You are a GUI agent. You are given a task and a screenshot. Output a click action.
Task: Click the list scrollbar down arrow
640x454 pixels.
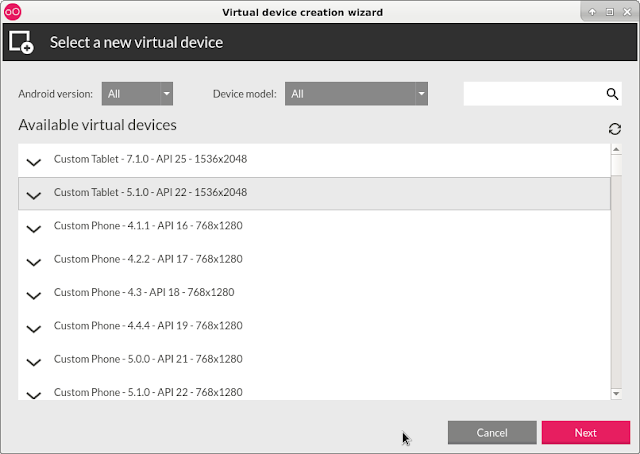point(616,394)
